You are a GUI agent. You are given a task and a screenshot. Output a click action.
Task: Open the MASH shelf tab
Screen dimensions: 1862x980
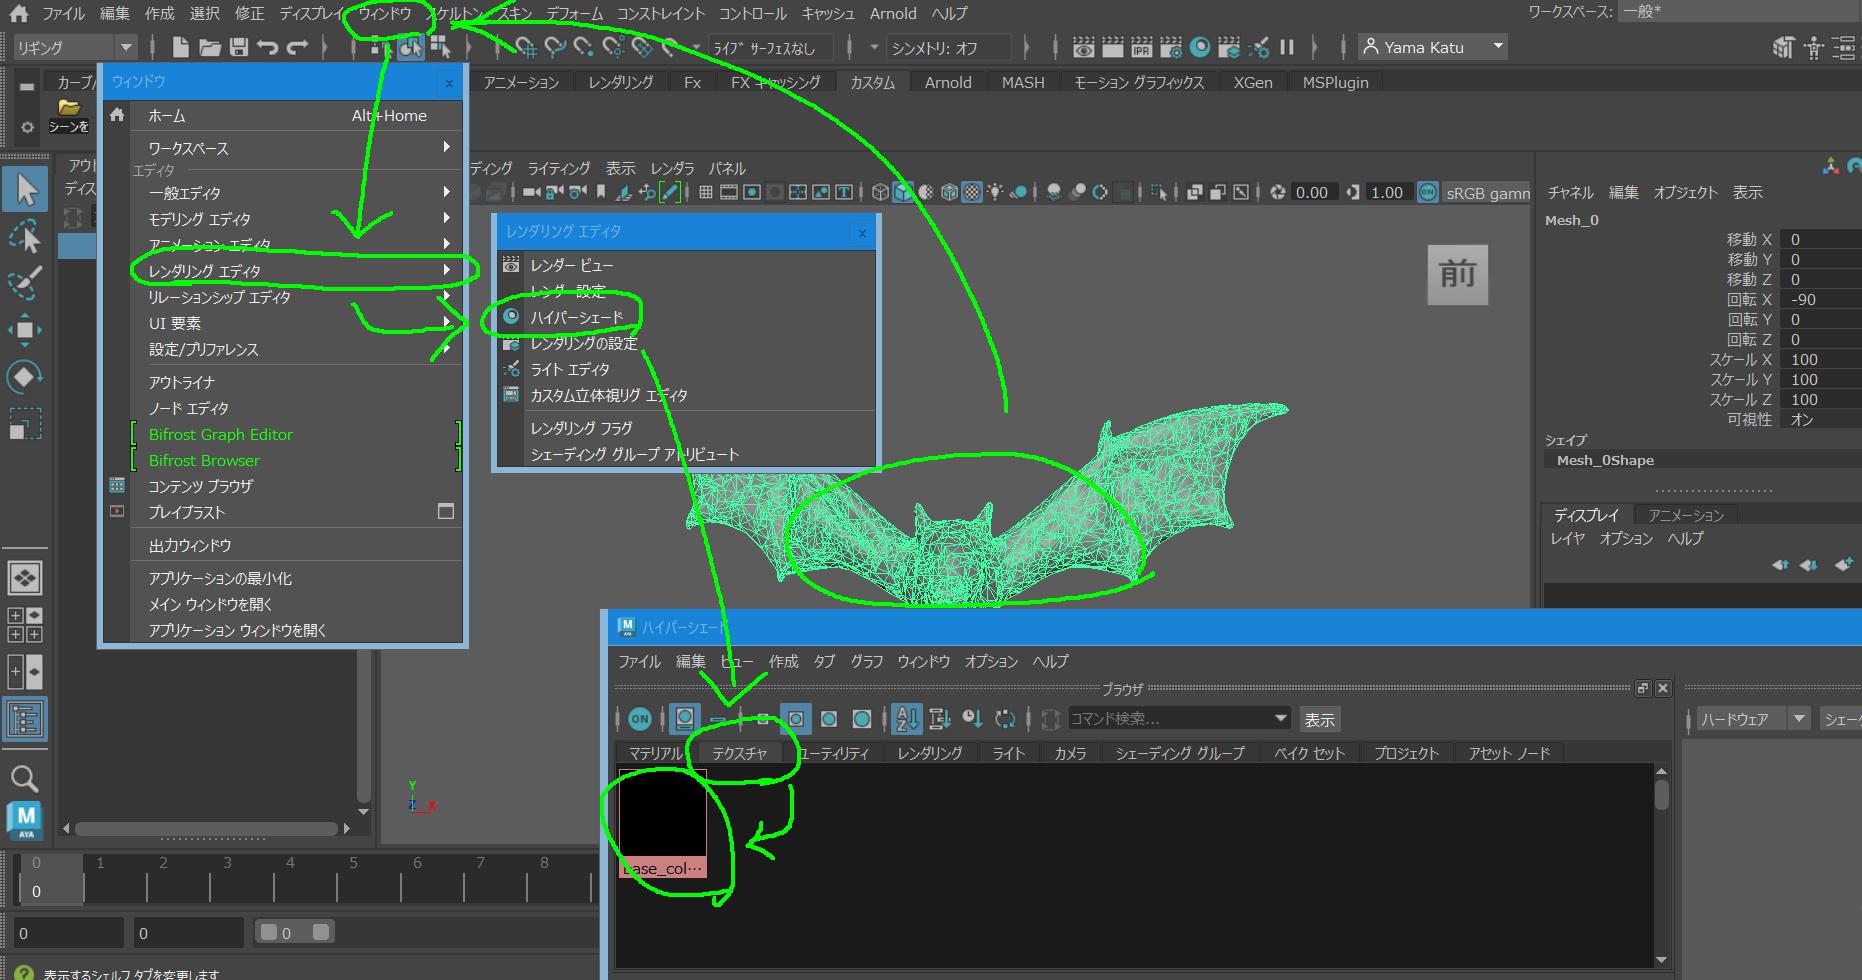1023,83
